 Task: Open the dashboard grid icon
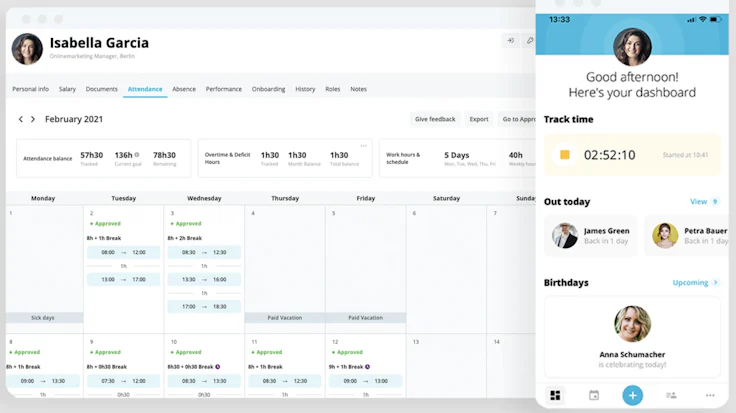[555, 395]
